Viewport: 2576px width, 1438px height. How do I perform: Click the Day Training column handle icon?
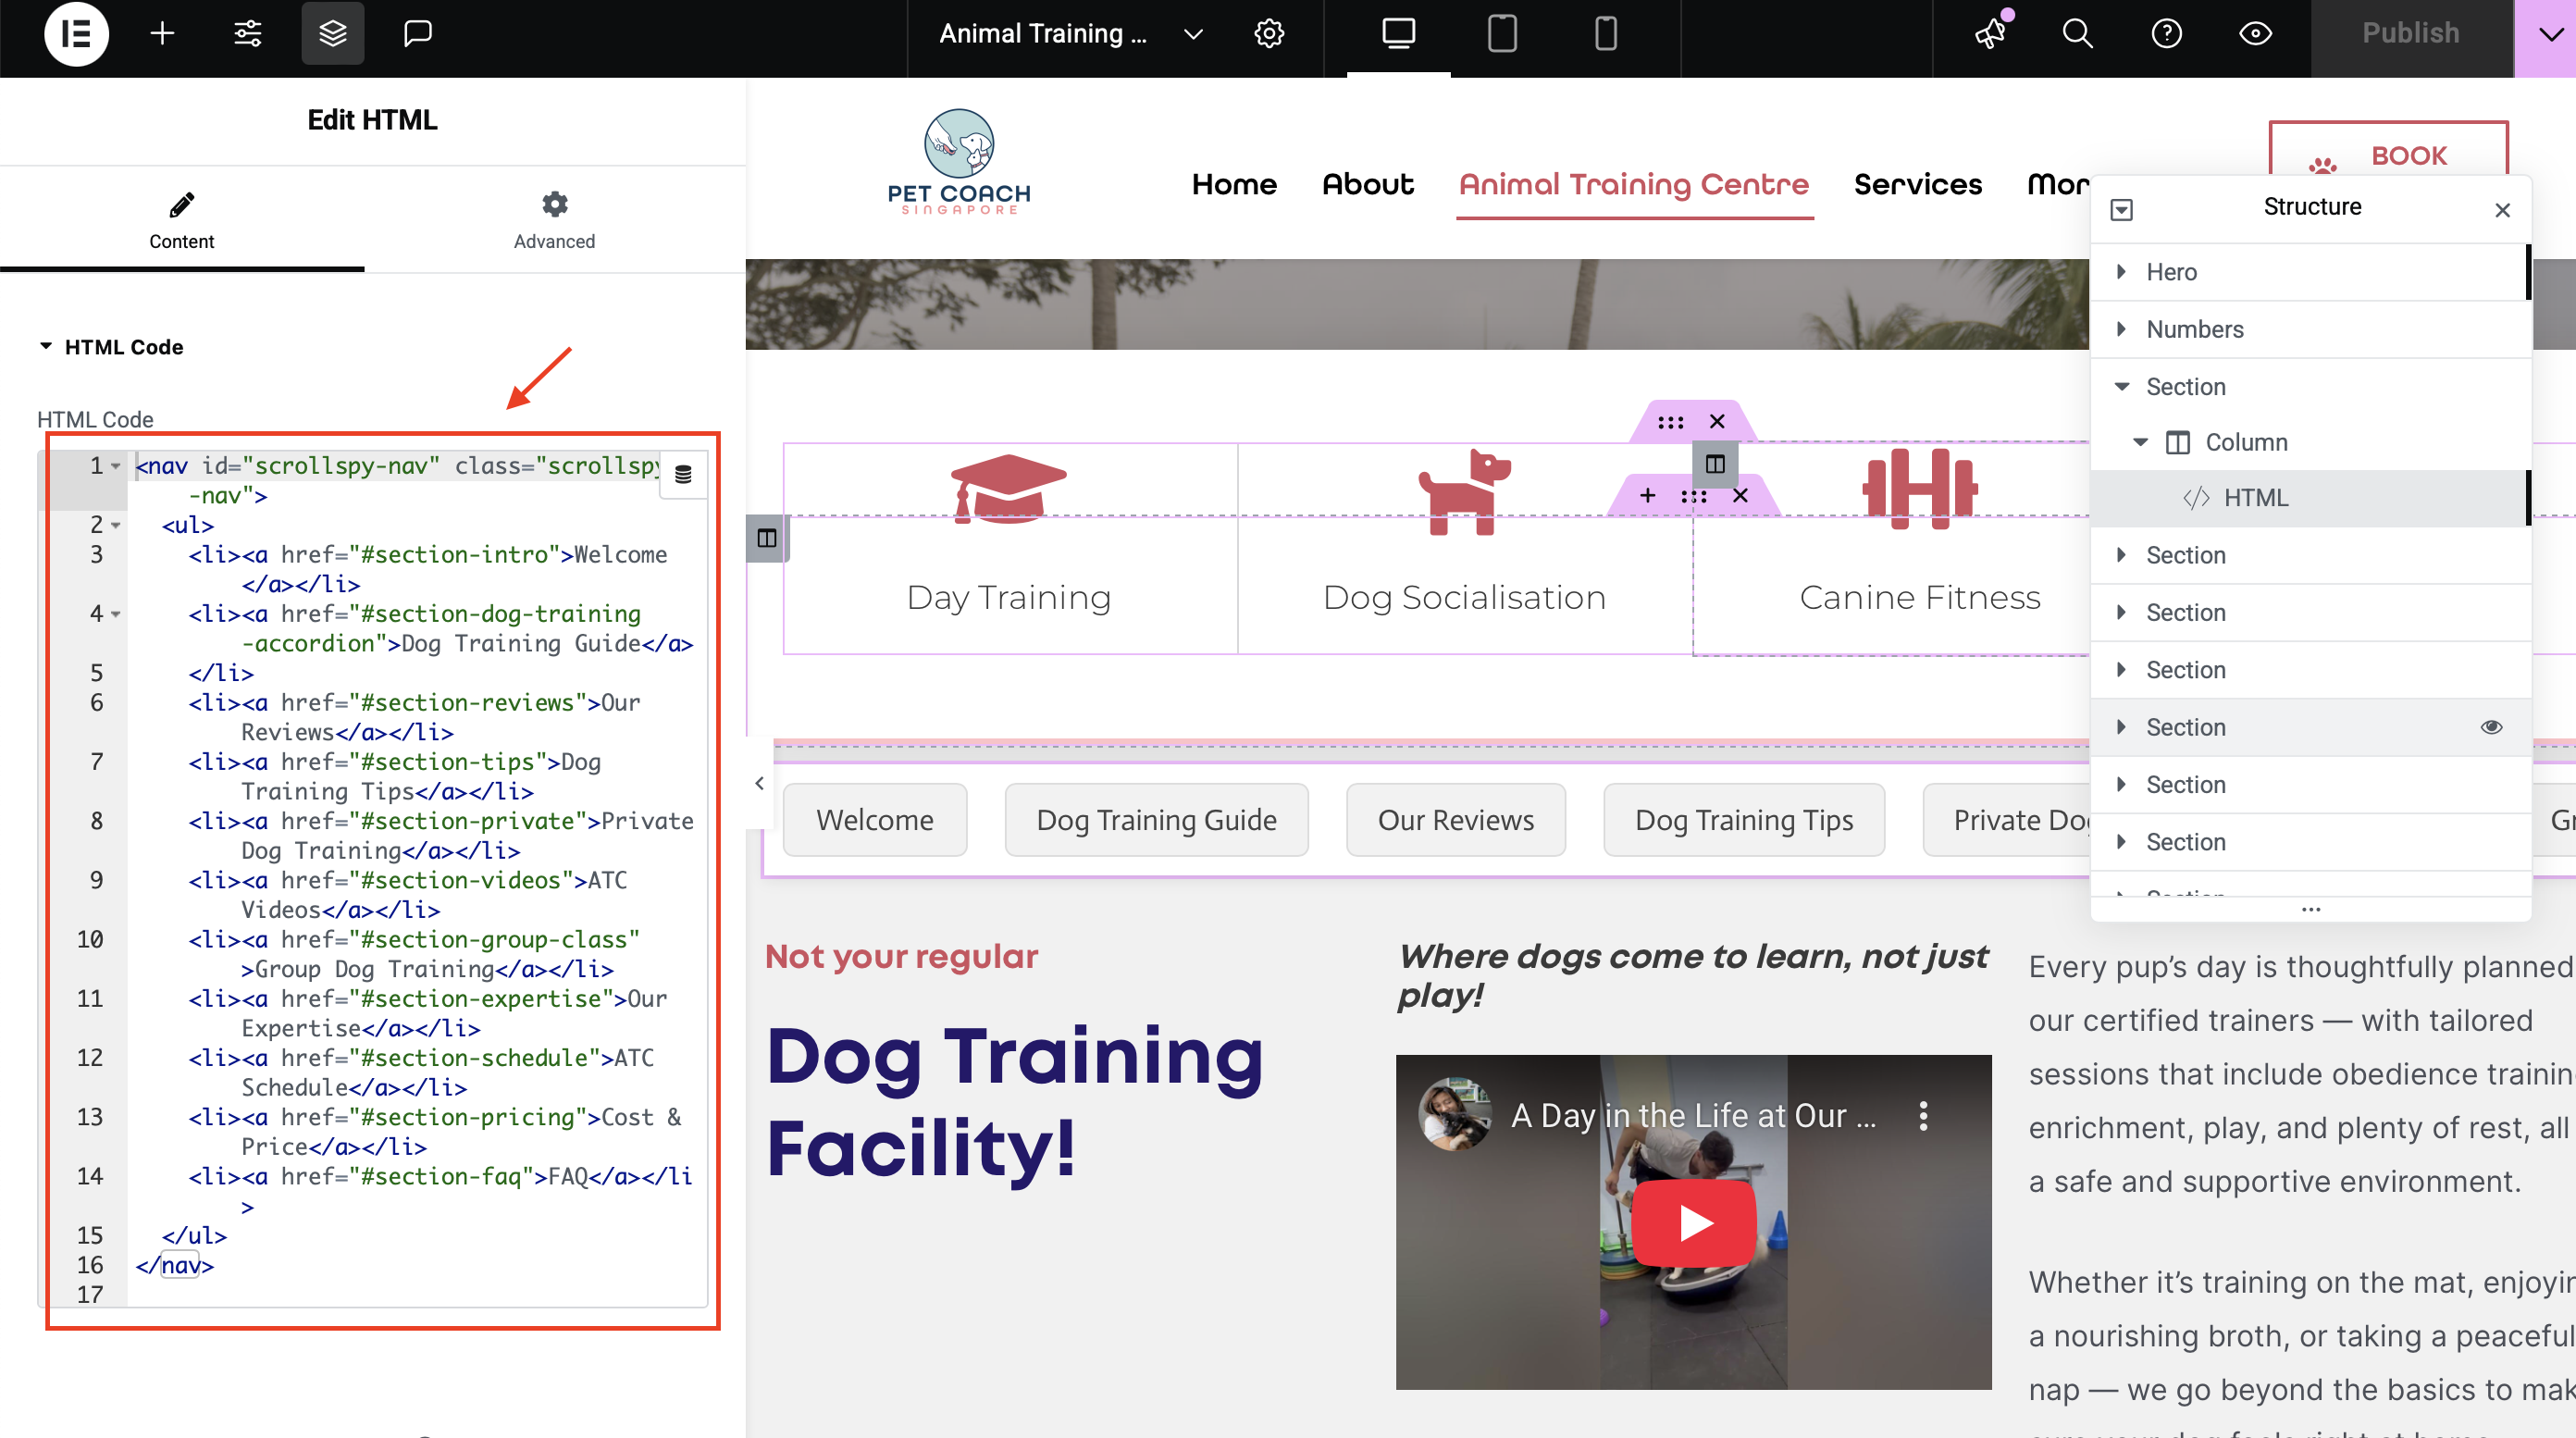(x=767, y=538)
